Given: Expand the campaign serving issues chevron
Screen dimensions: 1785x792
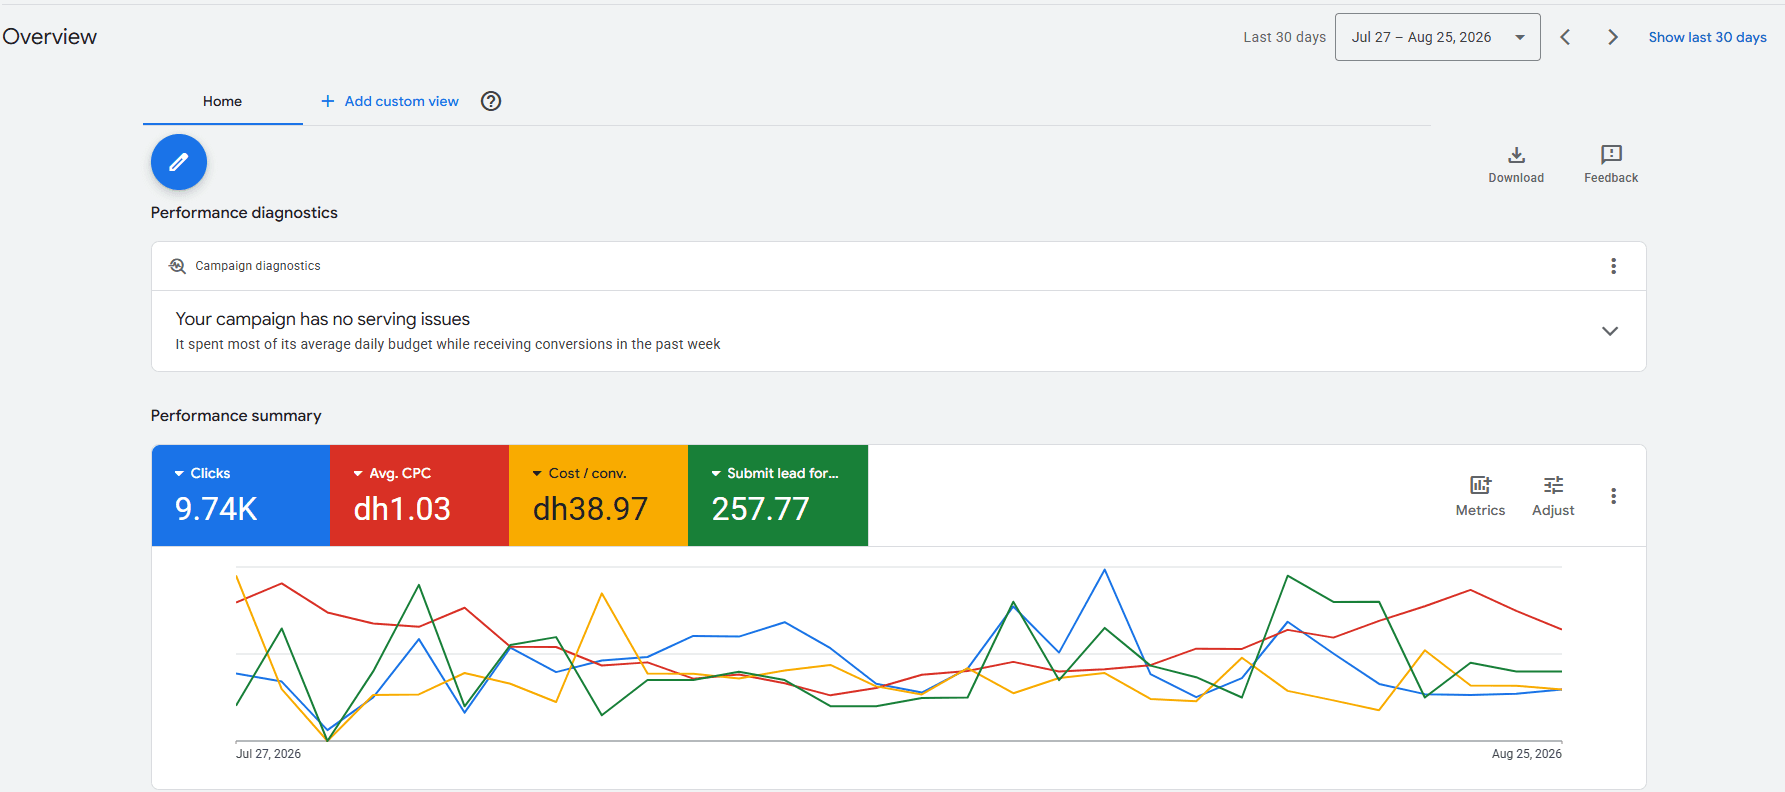Looking at the screenshot, I should (x=1610, y=331).
